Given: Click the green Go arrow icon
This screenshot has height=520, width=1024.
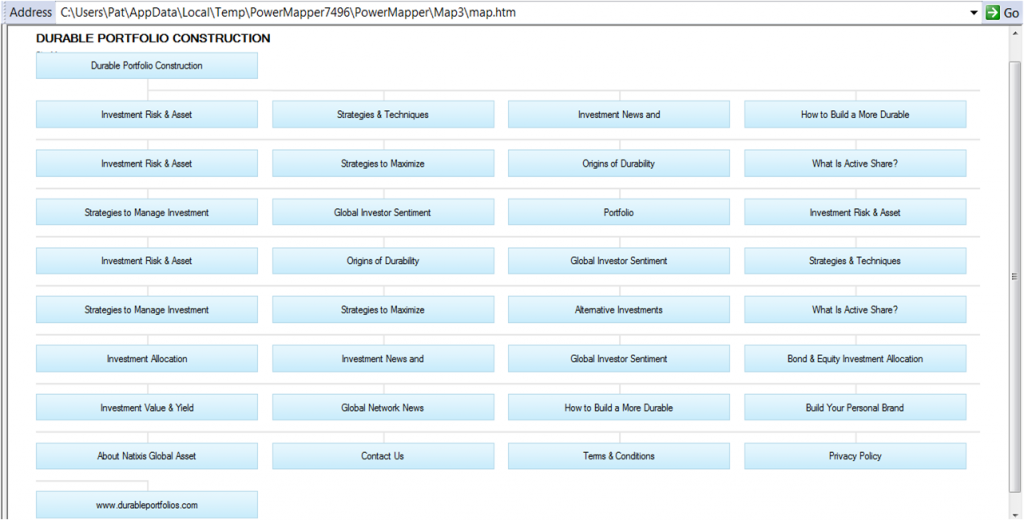Looking at the screenshot, I should (x=993, y=12).
